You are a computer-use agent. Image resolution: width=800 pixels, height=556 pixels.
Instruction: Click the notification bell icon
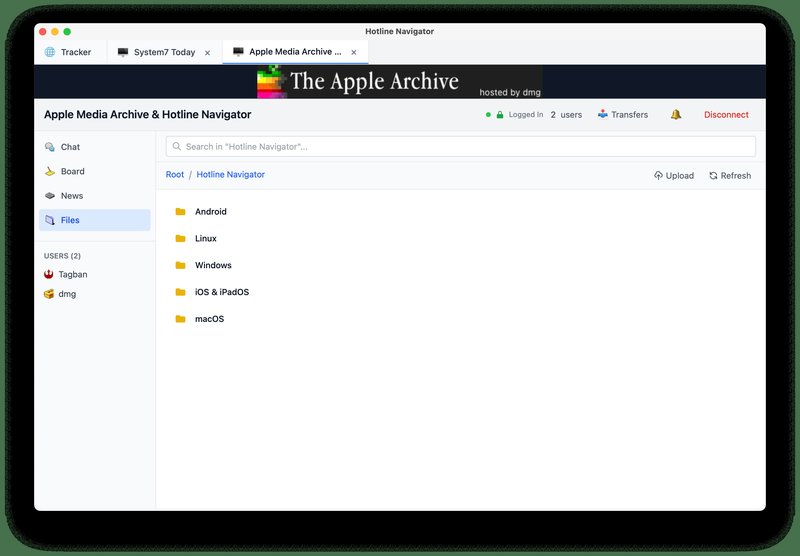click(x=676, y=115)
